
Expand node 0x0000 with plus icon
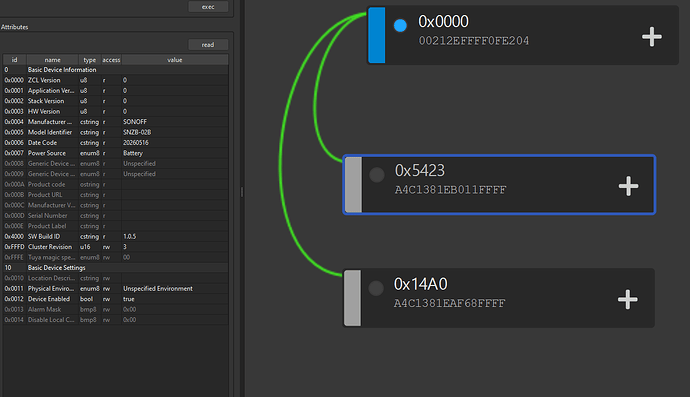pyautogui.click(x=652, y=37)
